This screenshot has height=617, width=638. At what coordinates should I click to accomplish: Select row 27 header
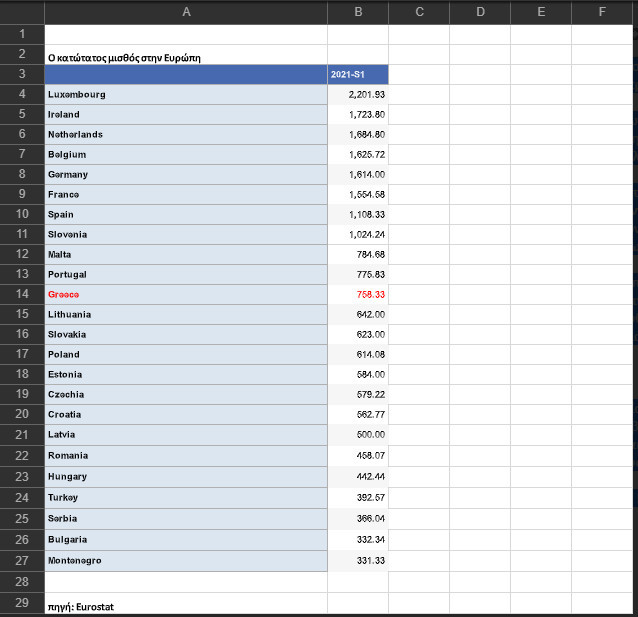(22, 561)
